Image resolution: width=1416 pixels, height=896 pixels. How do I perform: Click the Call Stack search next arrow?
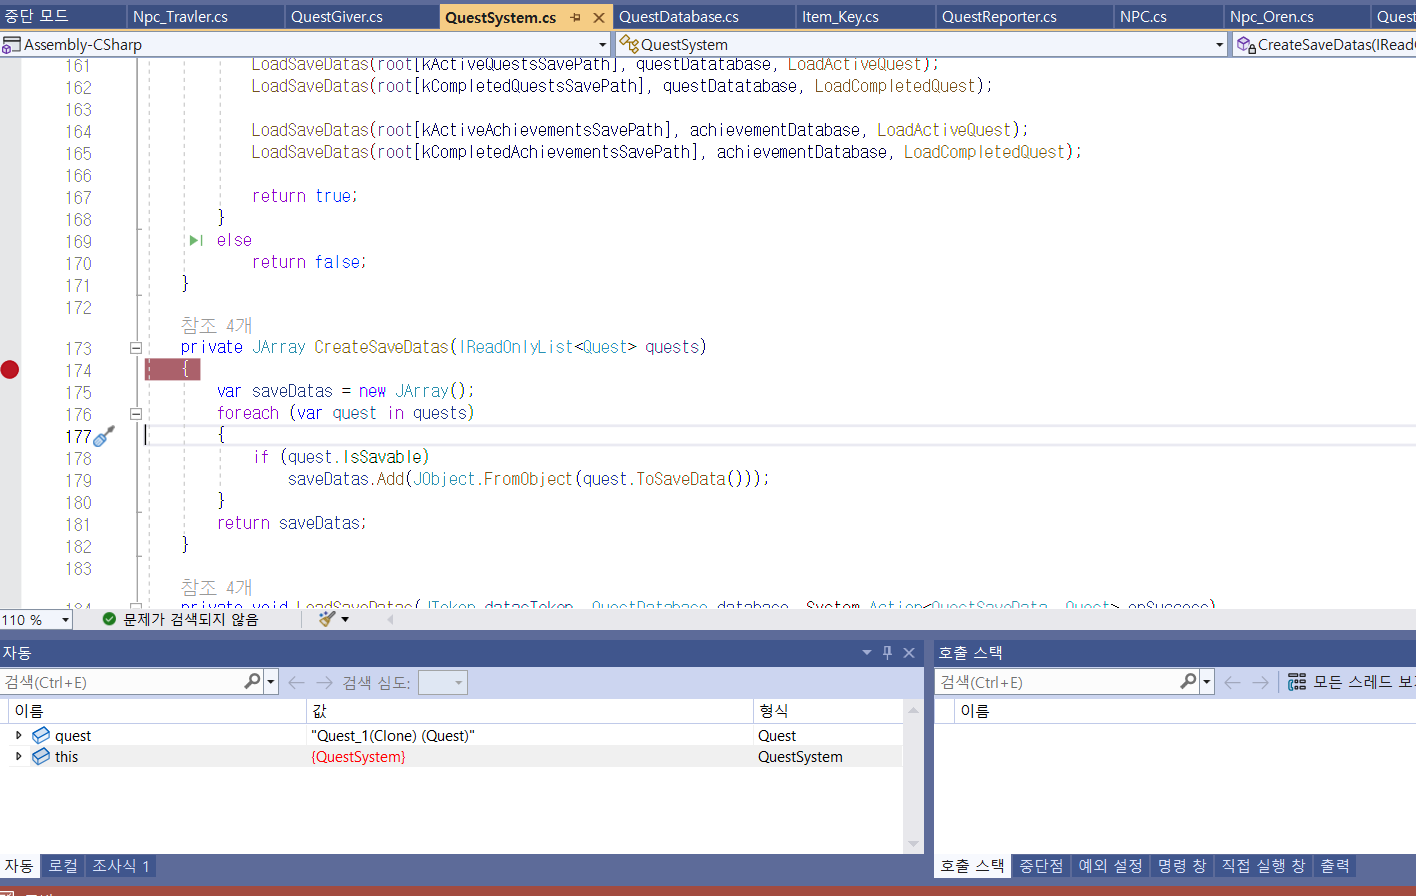pos(1260,682)
